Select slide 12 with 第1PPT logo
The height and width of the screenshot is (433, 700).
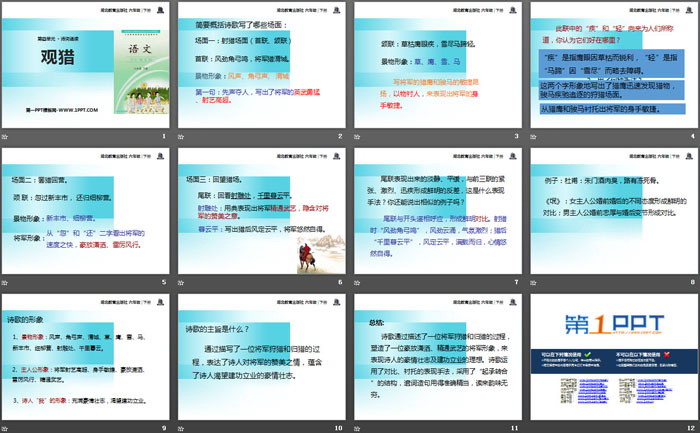[614, 357]
